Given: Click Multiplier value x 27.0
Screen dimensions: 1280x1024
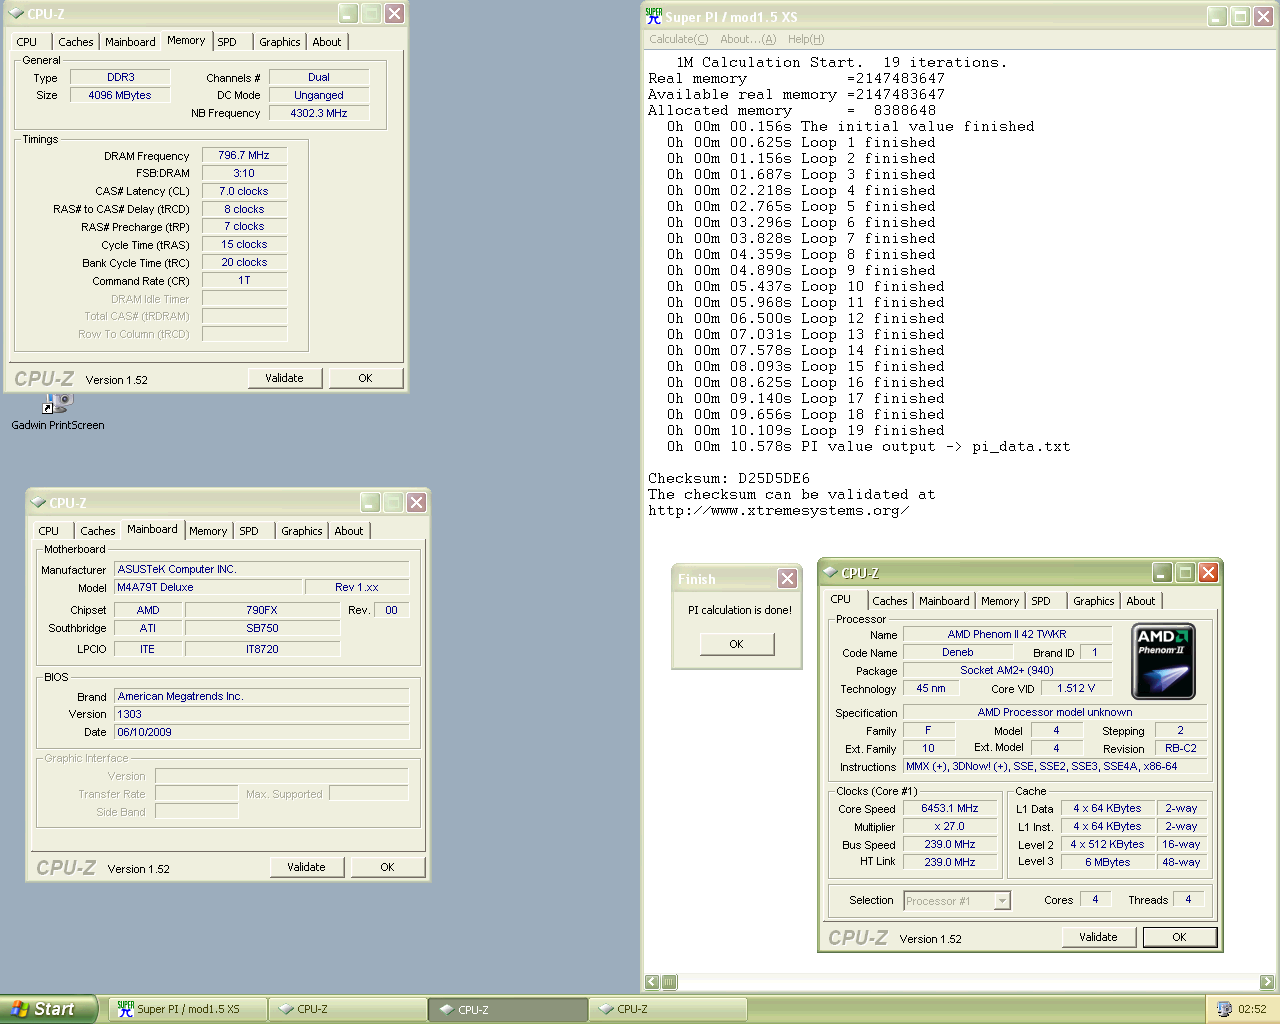Looking at the screenshot, I should 950,826.
